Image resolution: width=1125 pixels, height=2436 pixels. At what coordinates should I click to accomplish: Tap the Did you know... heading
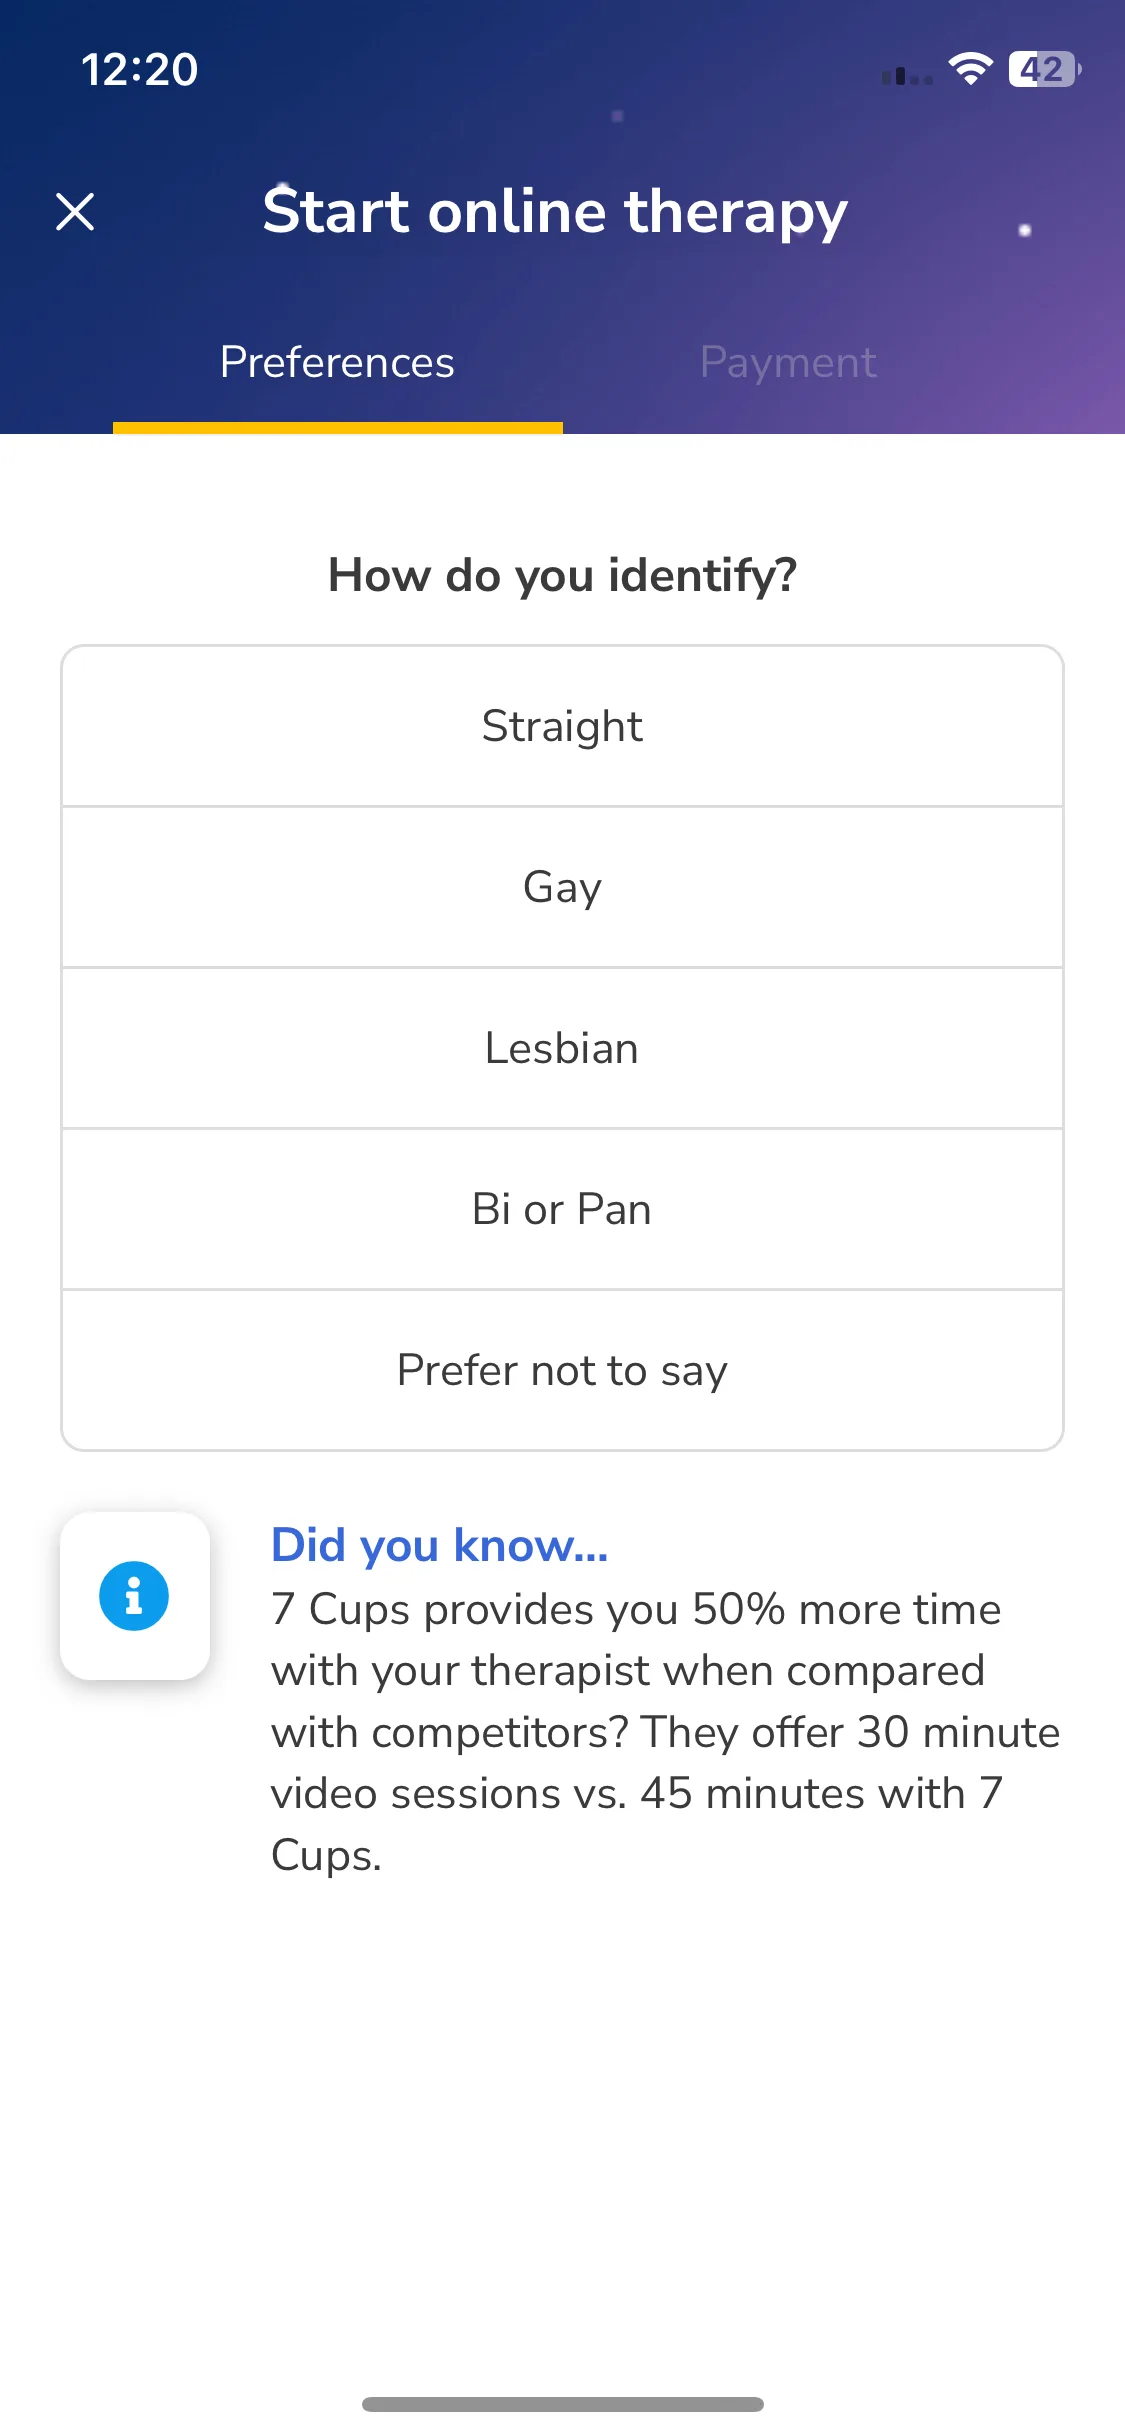[440, 1545]
